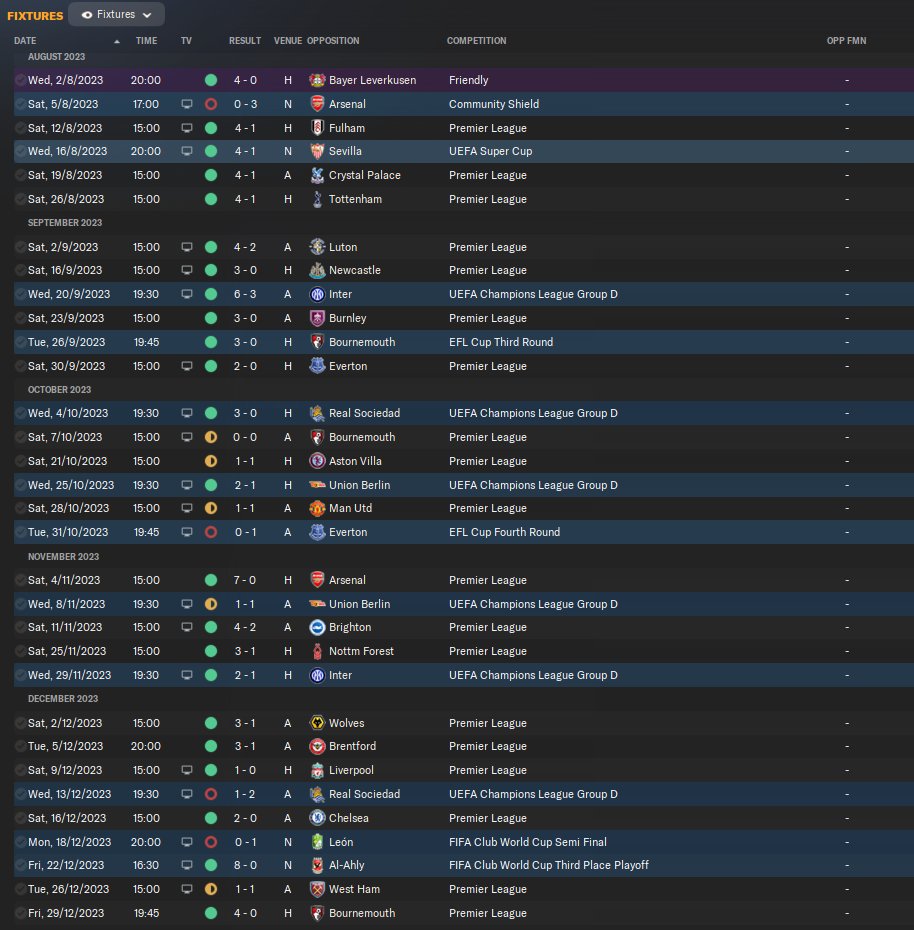
Task: Click the 1 - 2 result against Real Sociedad
Action: (x=245, y=794)
